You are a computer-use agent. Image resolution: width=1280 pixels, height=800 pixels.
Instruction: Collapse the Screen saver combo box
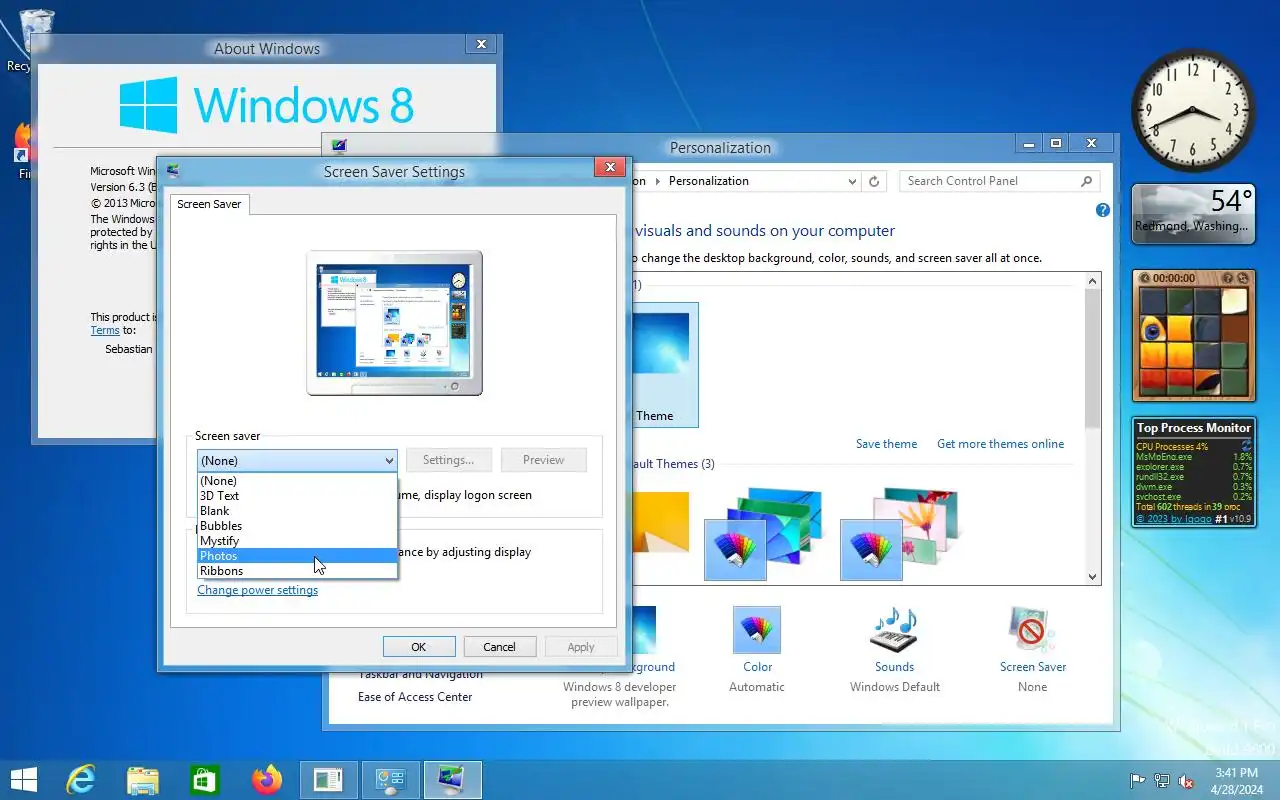(389, 461)
